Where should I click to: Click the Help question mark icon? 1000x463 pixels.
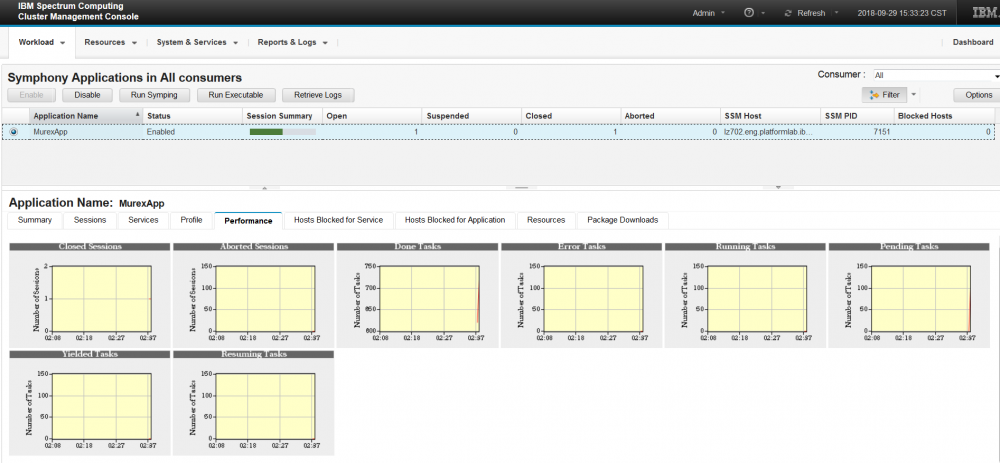point(749,13)
